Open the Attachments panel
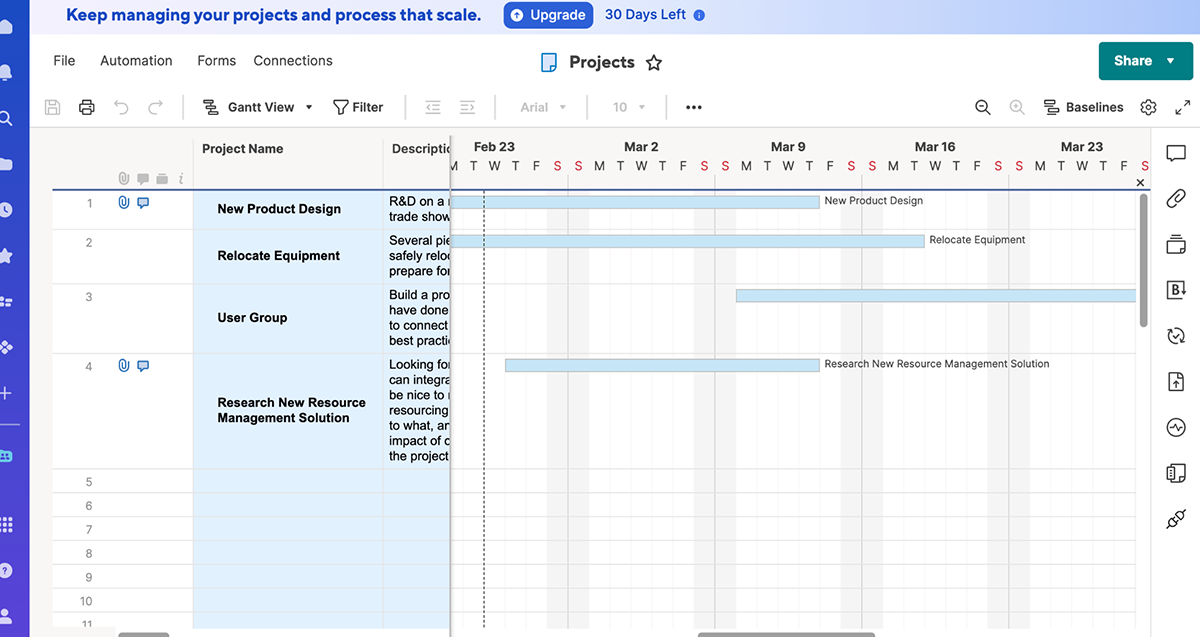 [x=1176, y=199]
